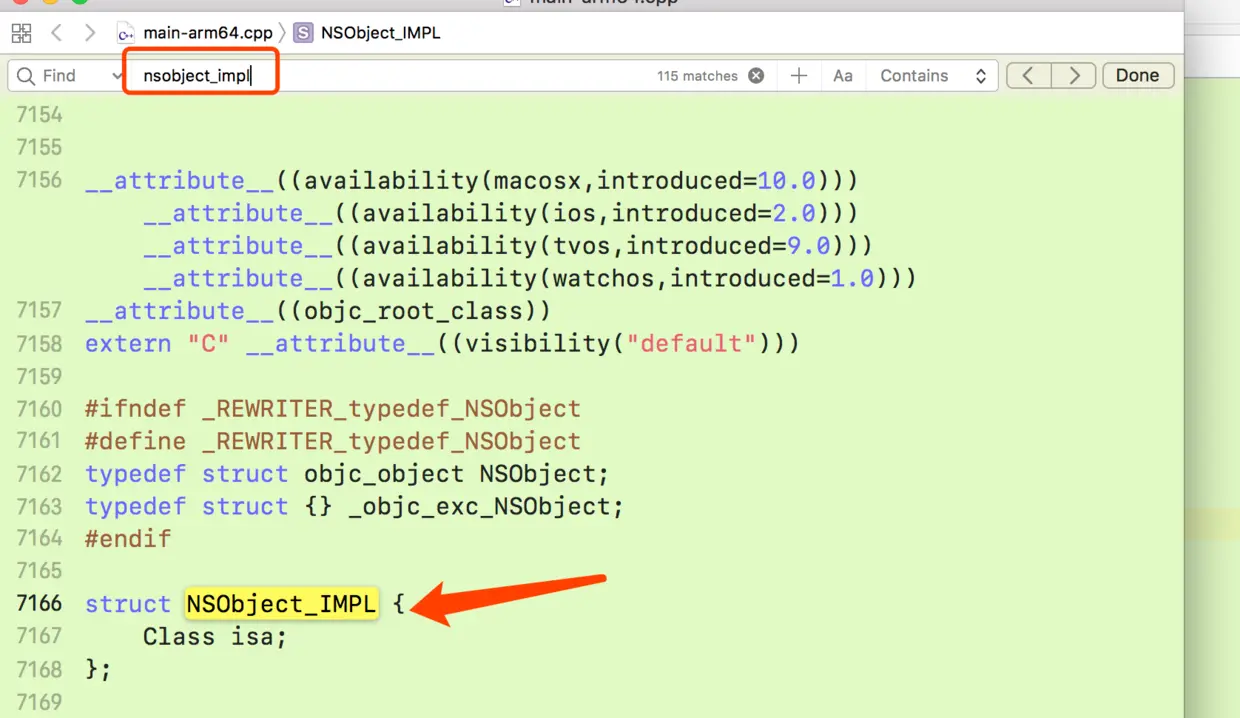Open the Contains match type dropdown
The image size is (1240, 718).
[x=933, y=76]
